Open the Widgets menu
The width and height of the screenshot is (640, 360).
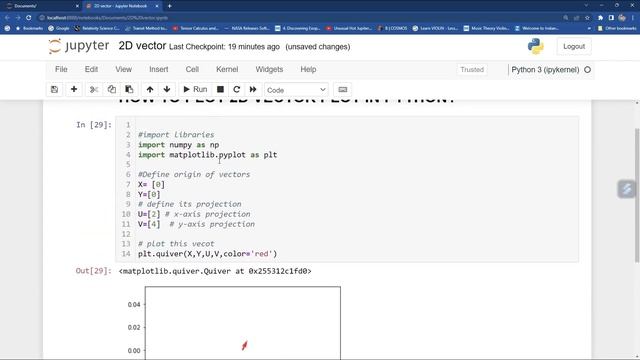click(x=269, y=69)
